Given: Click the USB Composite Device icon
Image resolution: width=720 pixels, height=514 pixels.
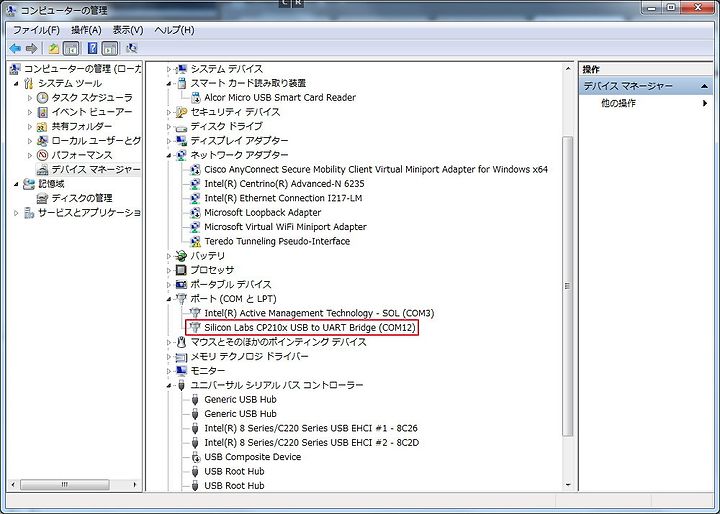Looking at the screenshot, I should [196, 457].
